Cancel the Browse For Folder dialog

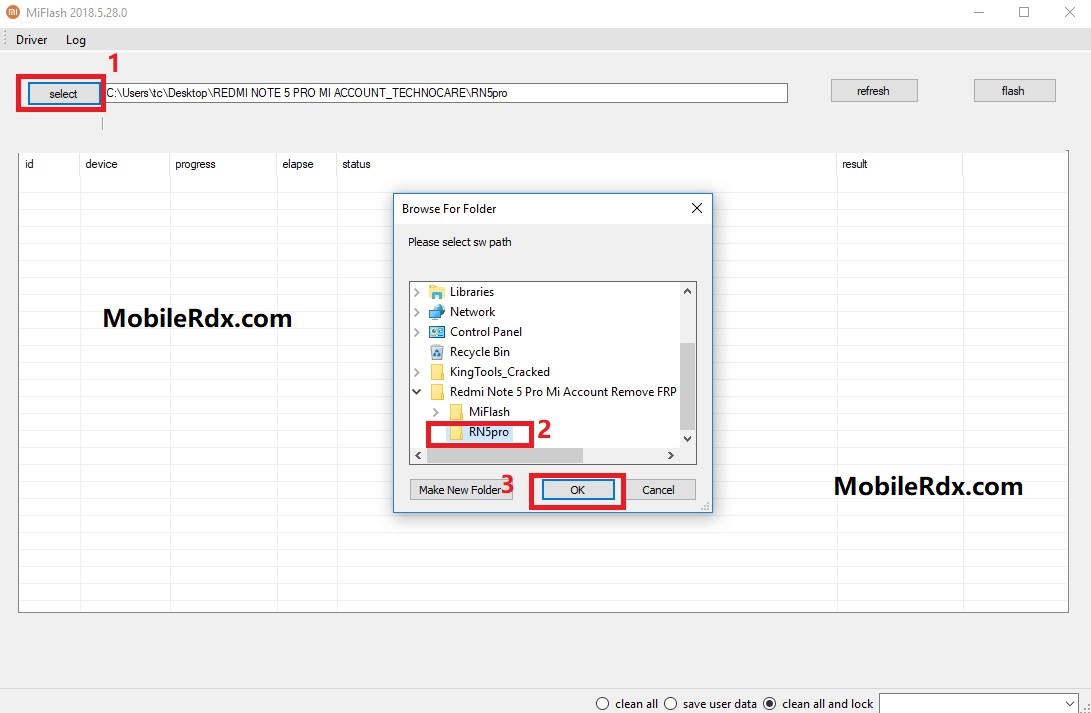click(x=658, y=490)
